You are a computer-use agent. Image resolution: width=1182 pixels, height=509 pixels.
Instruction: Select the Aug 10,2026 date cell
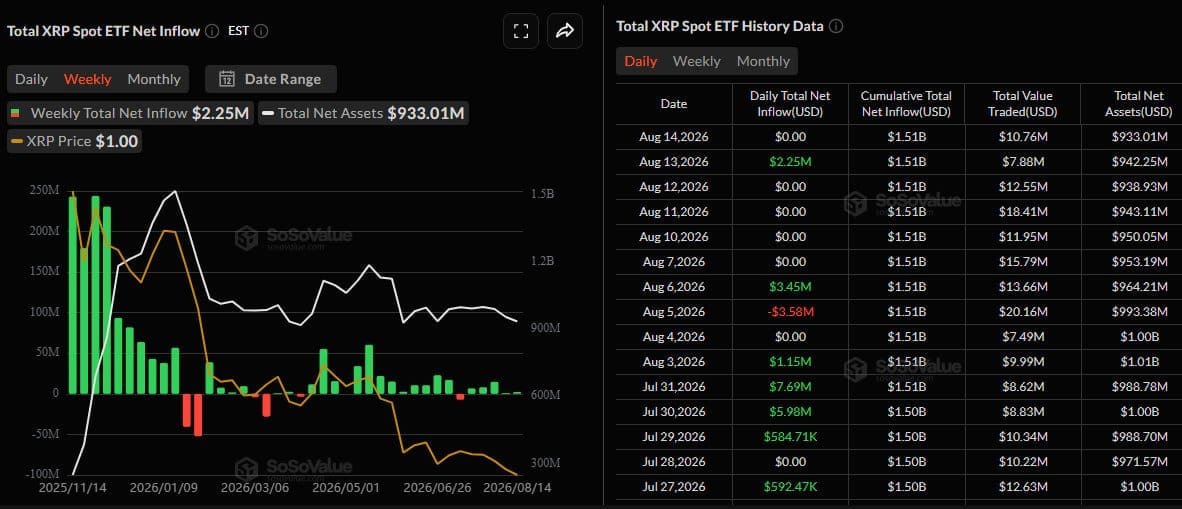pos(674,237)
